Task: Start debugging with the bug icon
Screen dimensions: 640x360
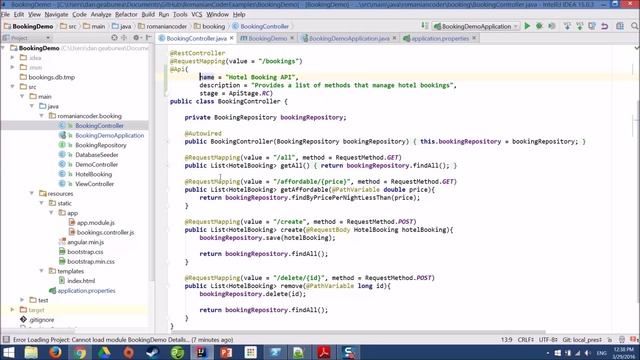Action: coord(539,26)
